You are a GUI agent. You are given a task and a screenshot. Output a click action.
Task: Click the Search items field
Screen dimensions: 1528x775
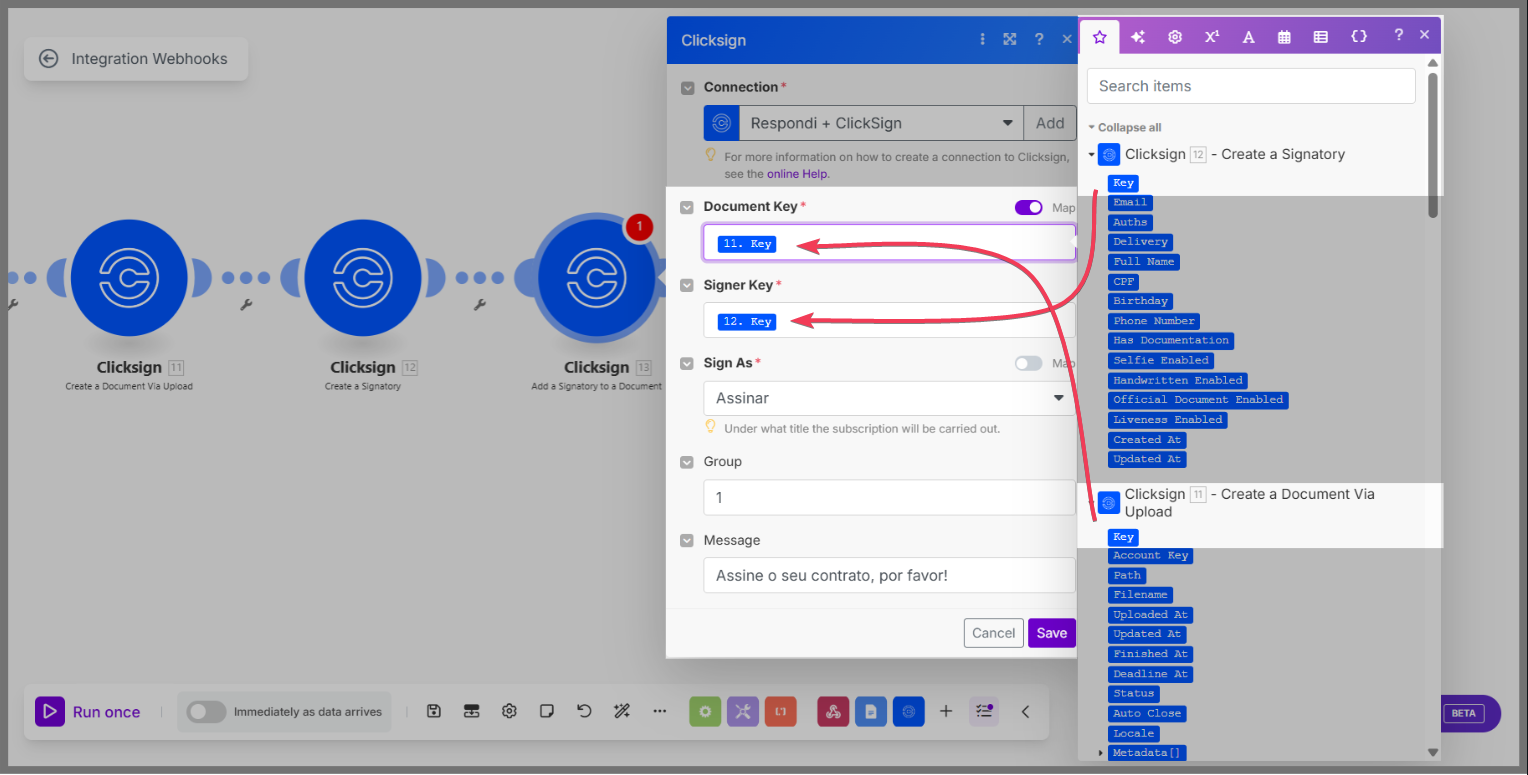[x=1251, y=86]
